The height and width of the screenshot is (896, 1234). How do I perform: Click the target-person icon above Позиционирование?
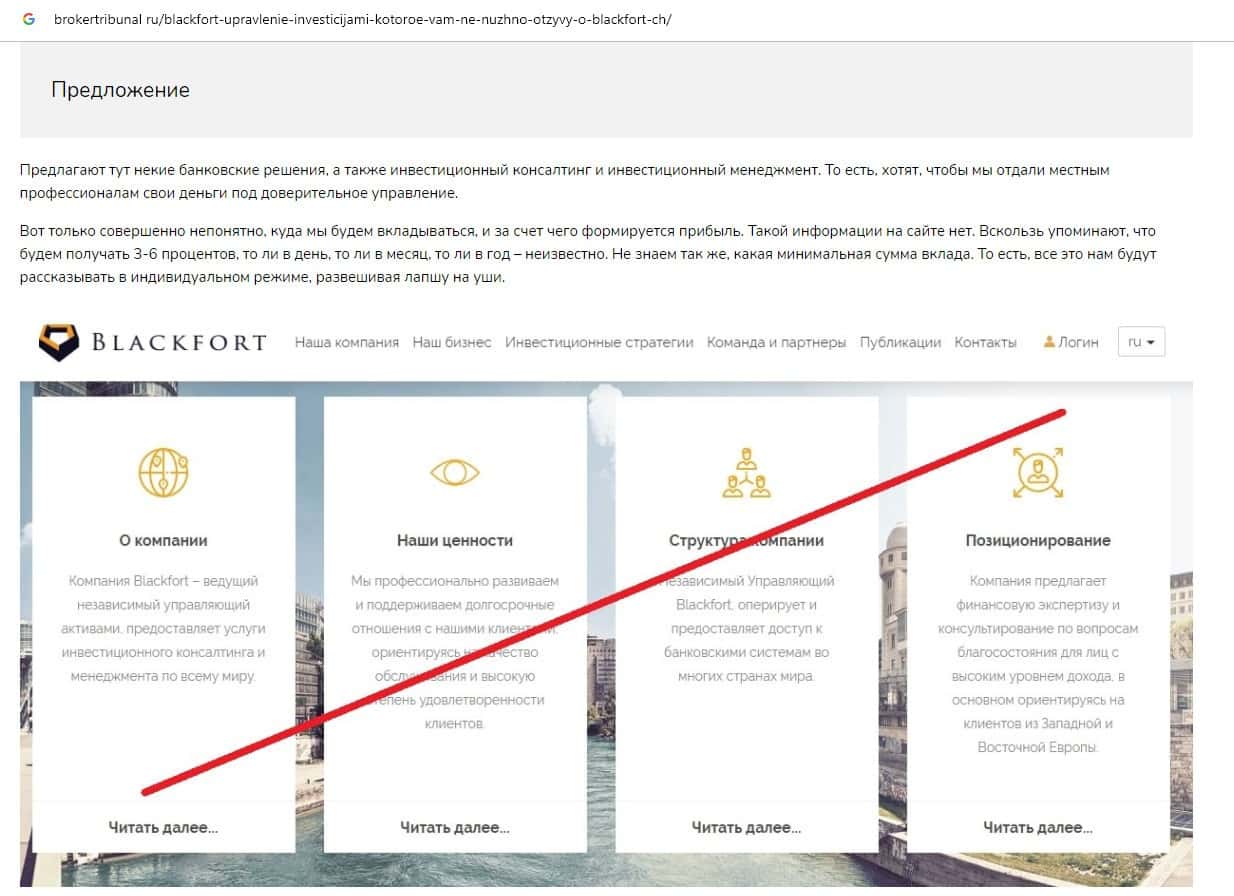(1038, 472)
